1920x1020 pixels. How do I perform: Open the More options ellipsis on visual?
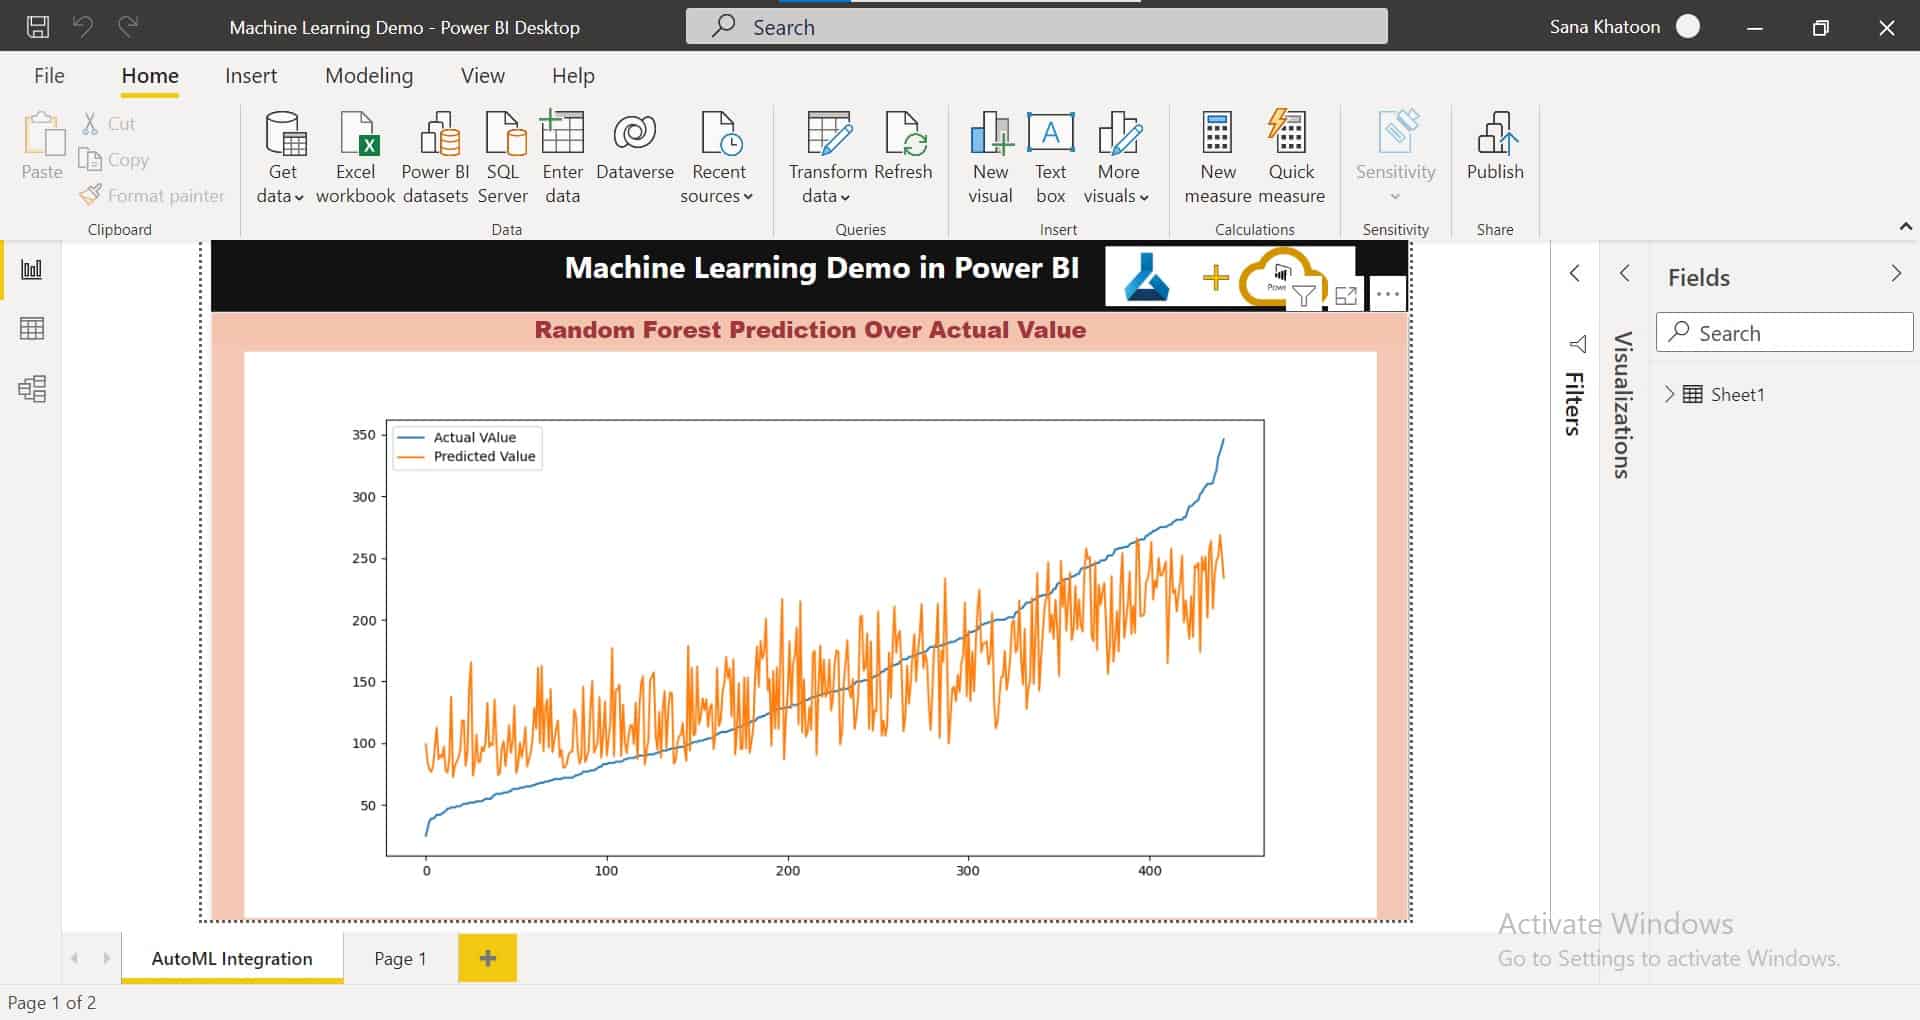point(1388,295)
